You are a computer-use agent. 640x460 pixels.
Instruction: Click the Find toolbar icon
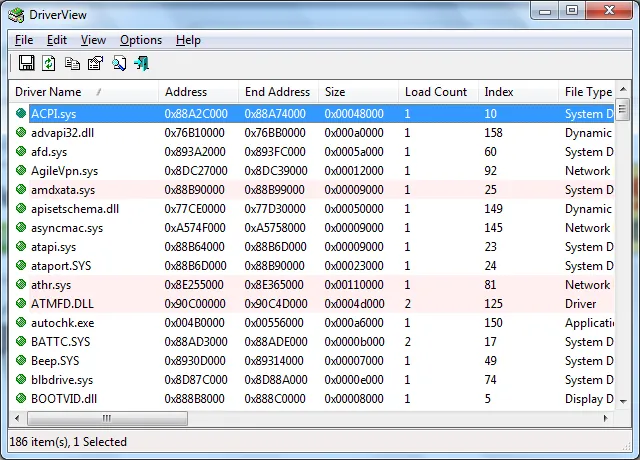click(x=119, y=63)
